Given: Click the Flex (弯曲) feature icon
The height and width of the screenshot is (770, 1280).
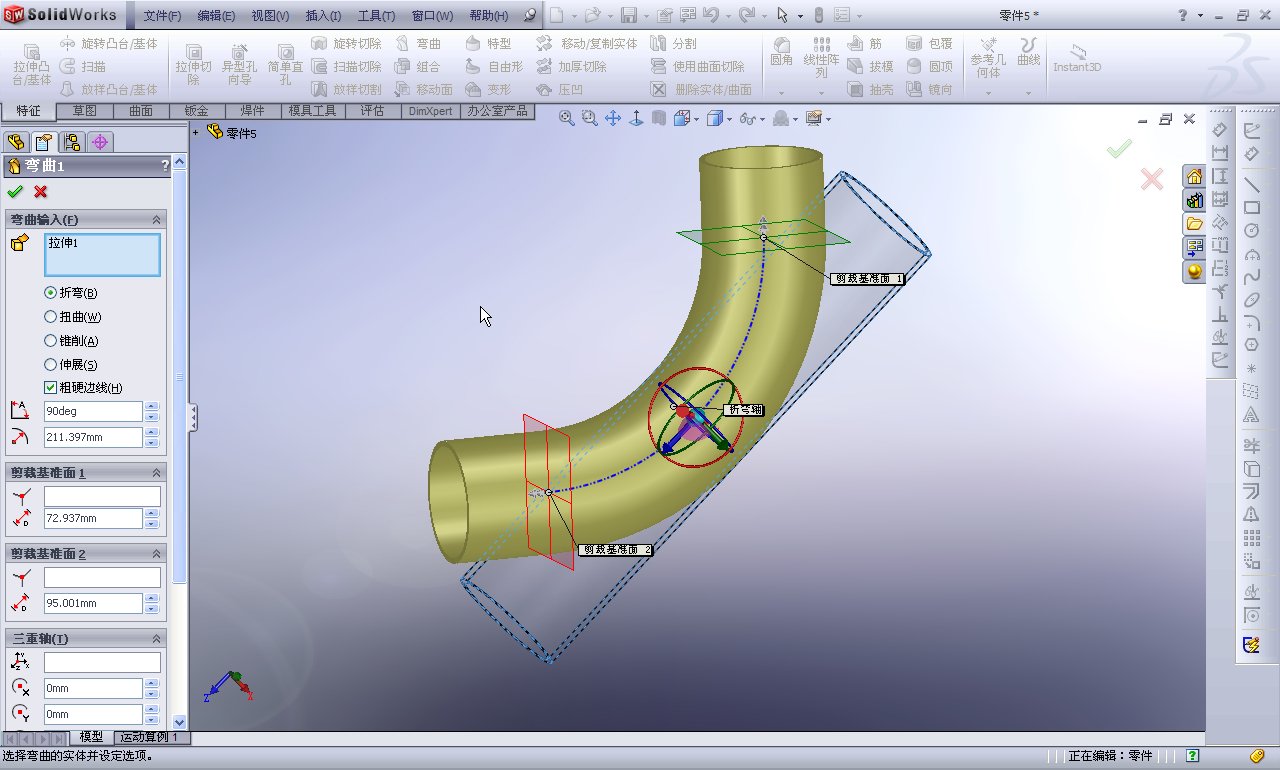Looking at the screenshot, I should coord(417,44).
